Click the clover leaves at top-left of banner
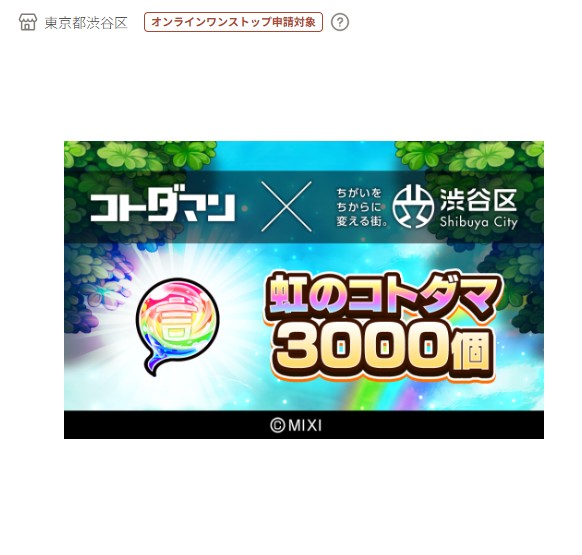 pos(139,155)
